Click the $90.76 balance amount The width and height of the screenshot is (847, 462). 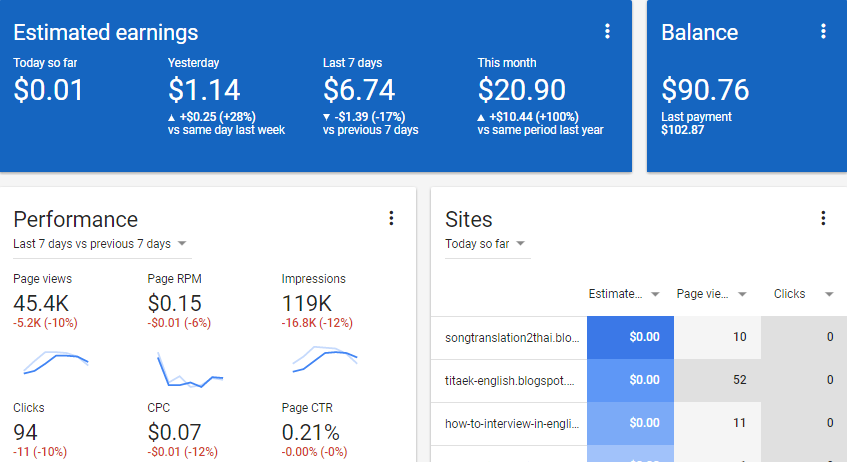[x=705, y=91]
